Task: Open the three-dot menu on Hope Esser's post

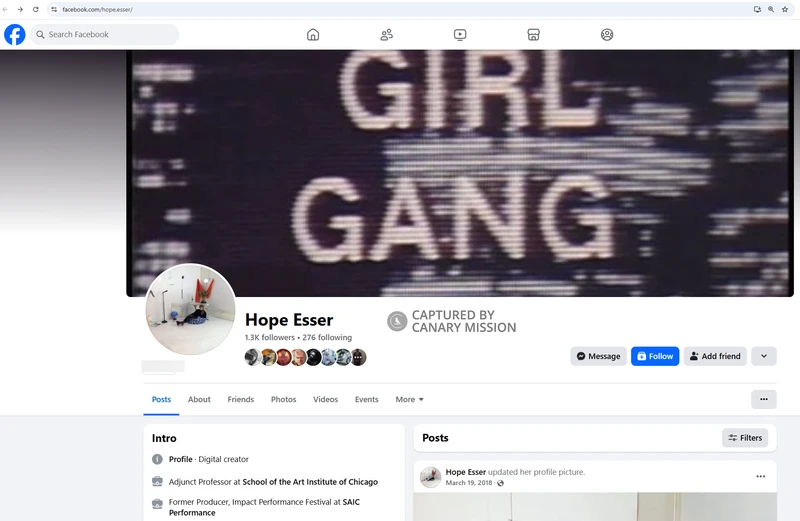Action: [x=760, y=476]
